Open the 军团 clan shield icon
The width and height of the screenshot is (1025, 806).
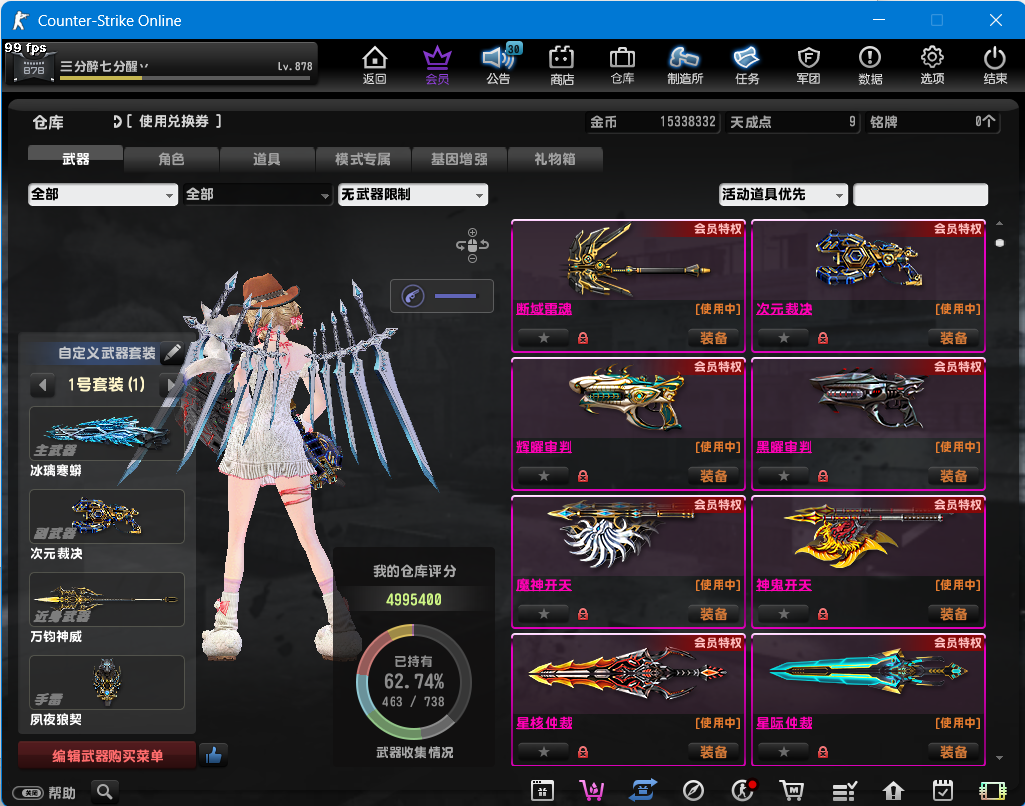click(x=809, y=65)
